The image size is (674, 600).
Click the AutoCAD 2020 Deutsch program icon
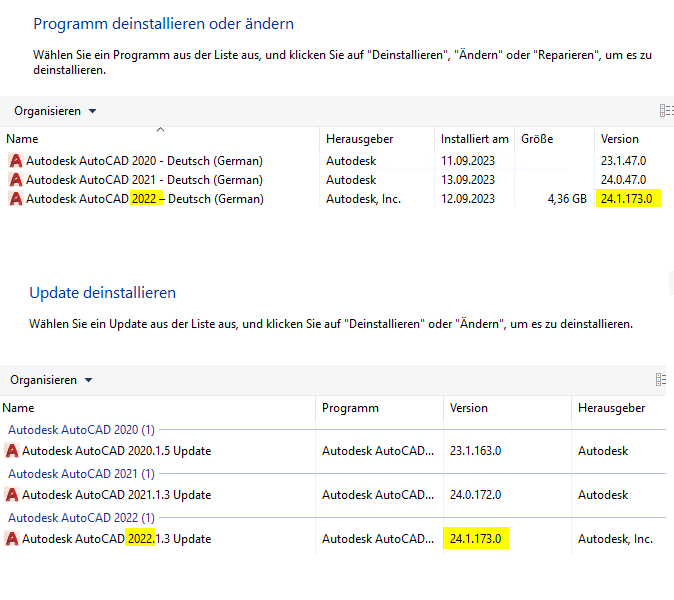point(15,160)
